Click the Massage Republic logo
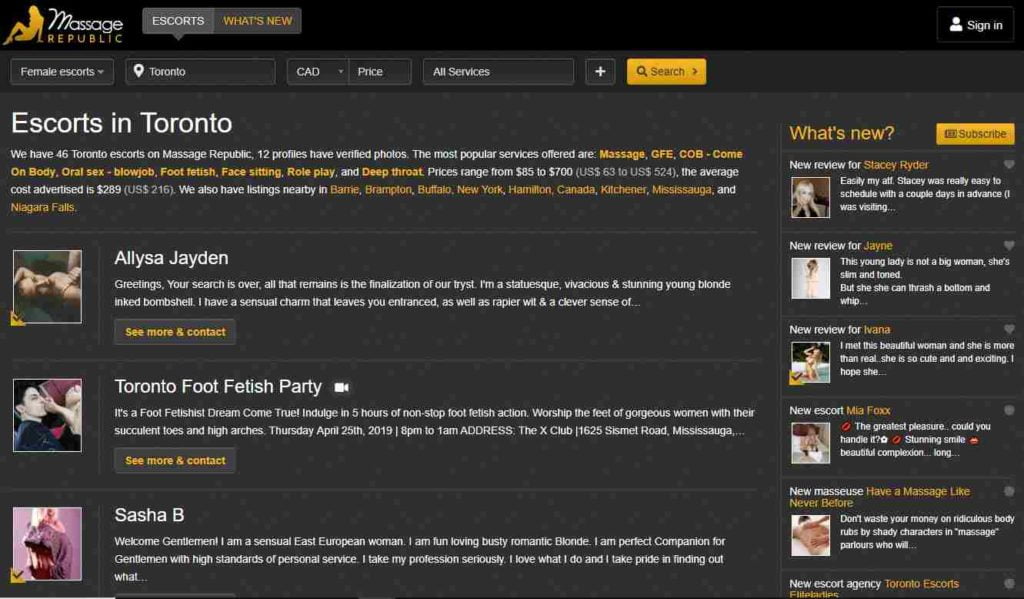The width and height of the screenshot is (1024, 599). click(63, 25)
